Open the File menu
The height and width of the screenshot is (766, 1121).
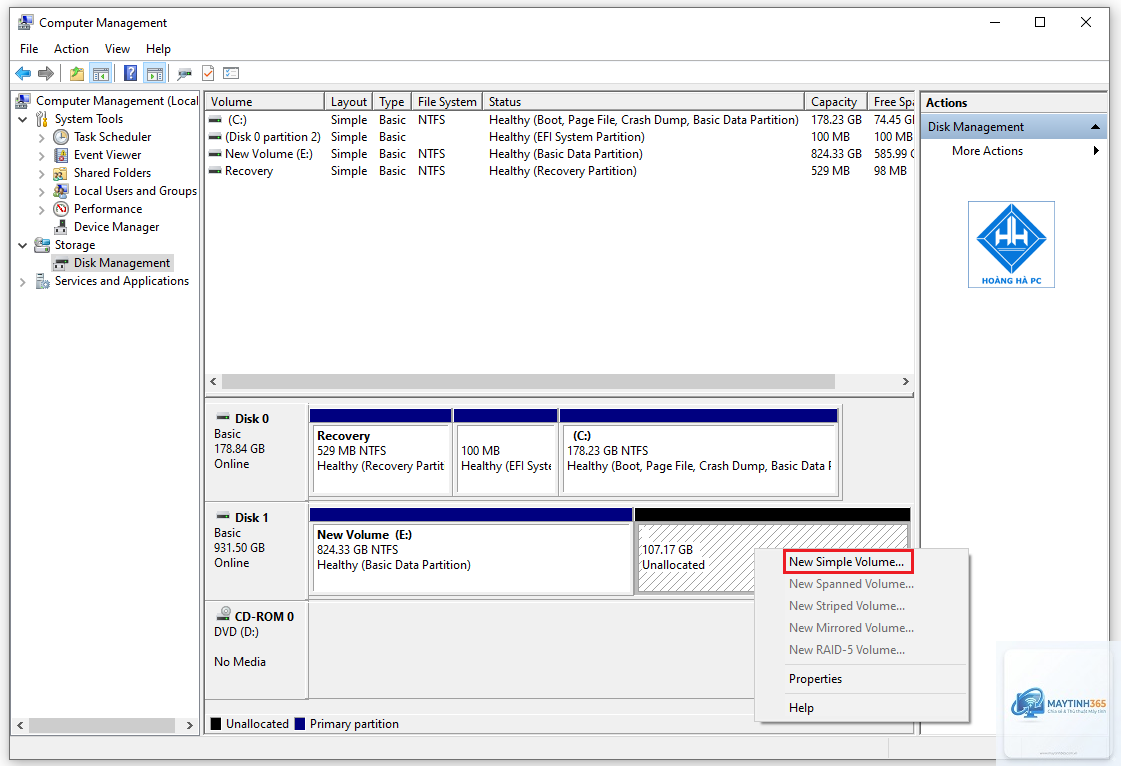(x=29, y=49)
